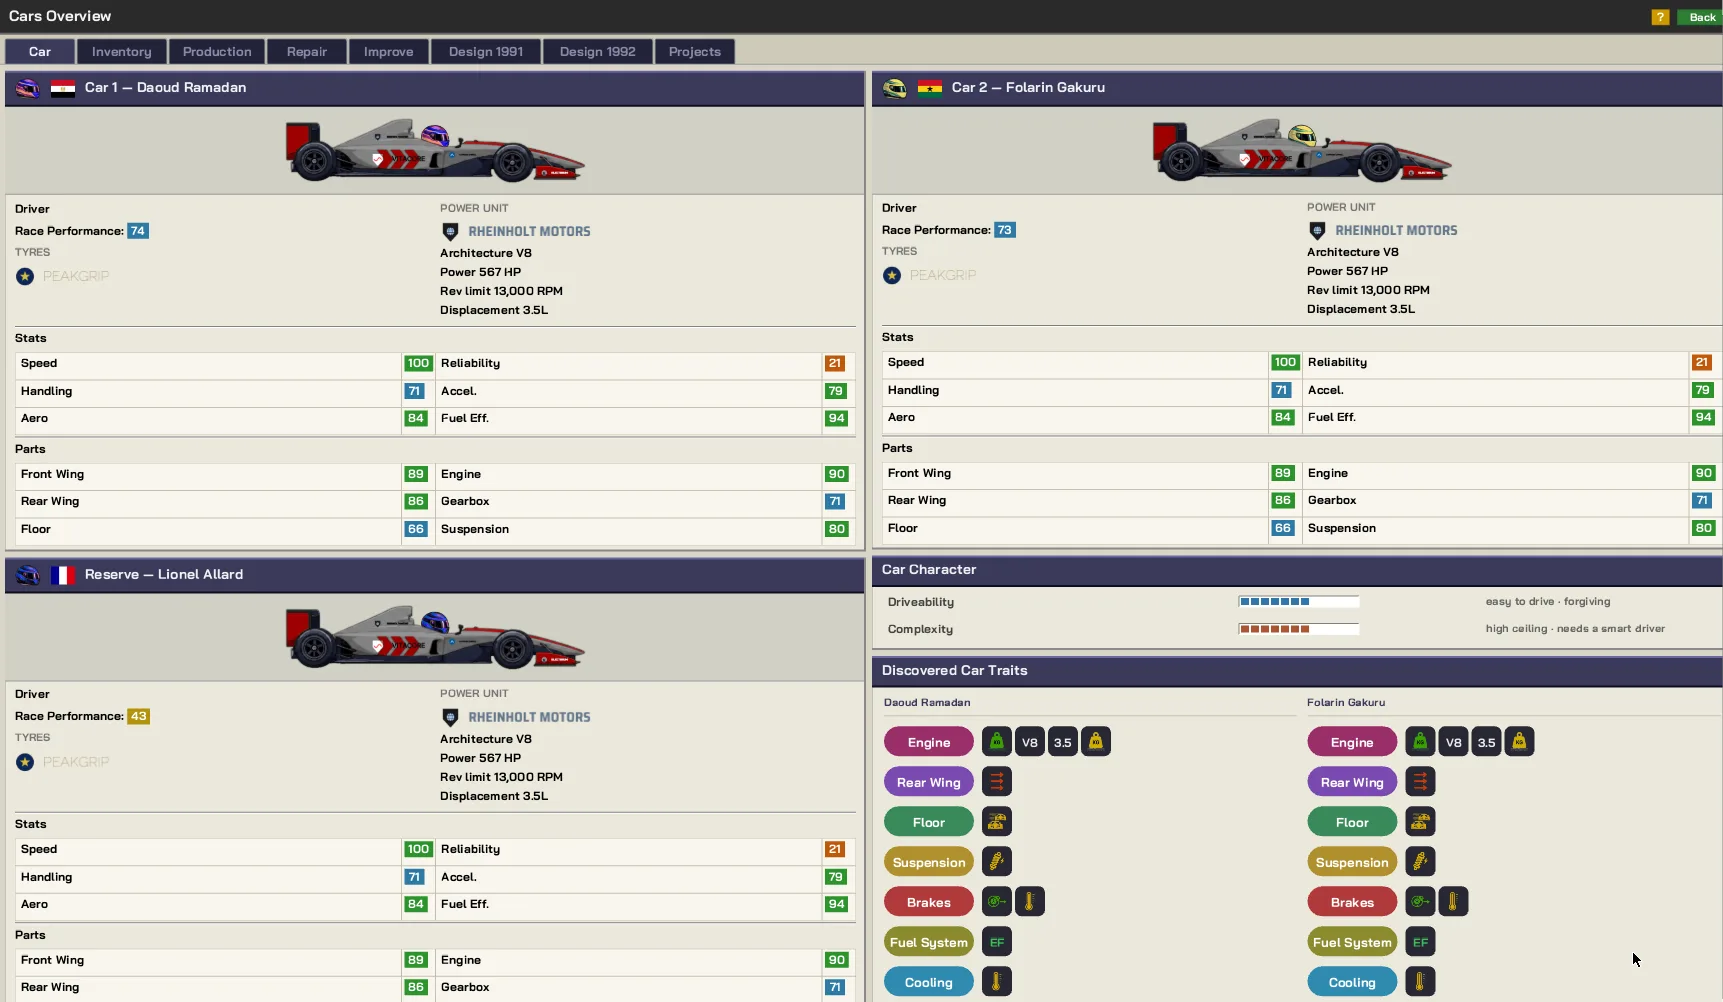Open the Production tab
Viewport: 1723px width, 1002px height.
[217, 52]
